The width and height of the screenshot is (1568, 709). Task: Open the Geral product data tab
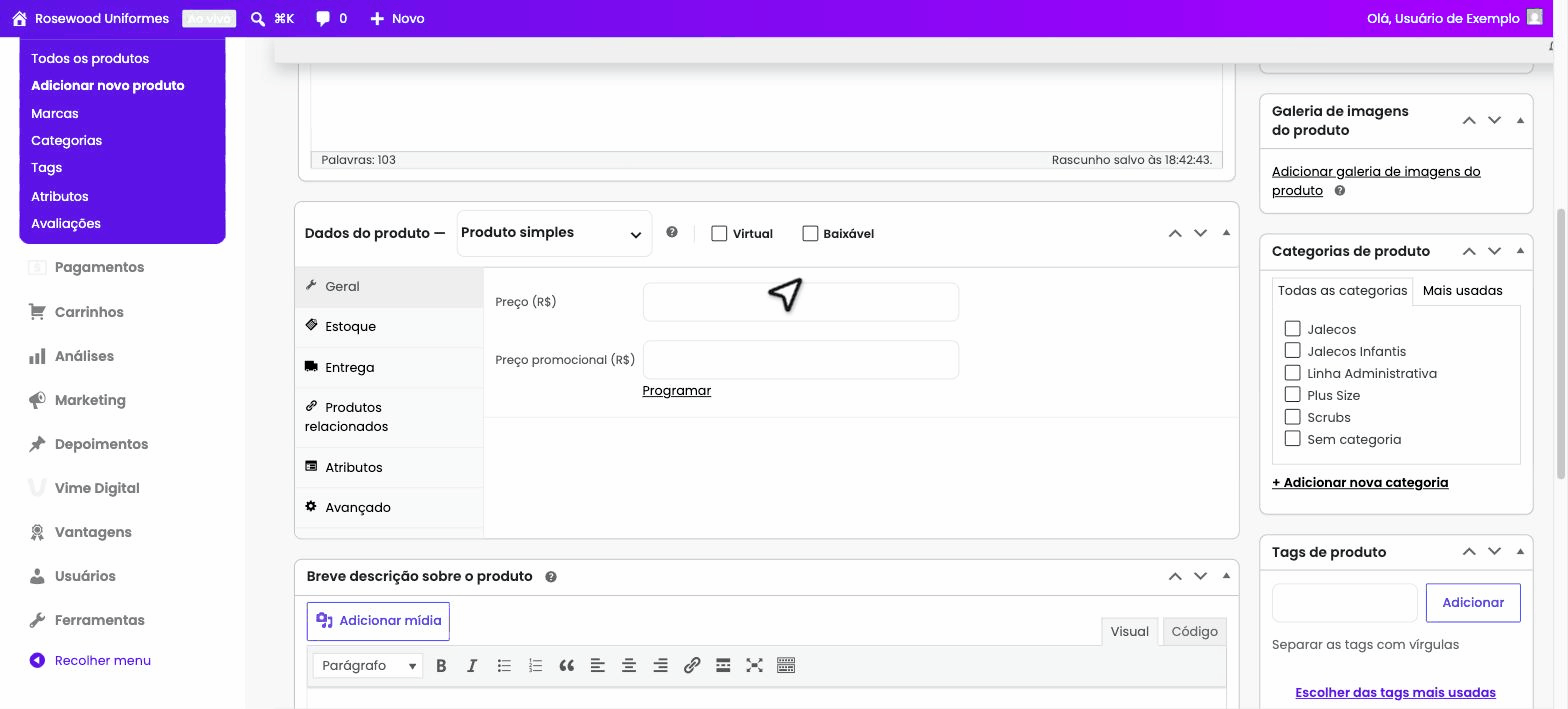389,287
